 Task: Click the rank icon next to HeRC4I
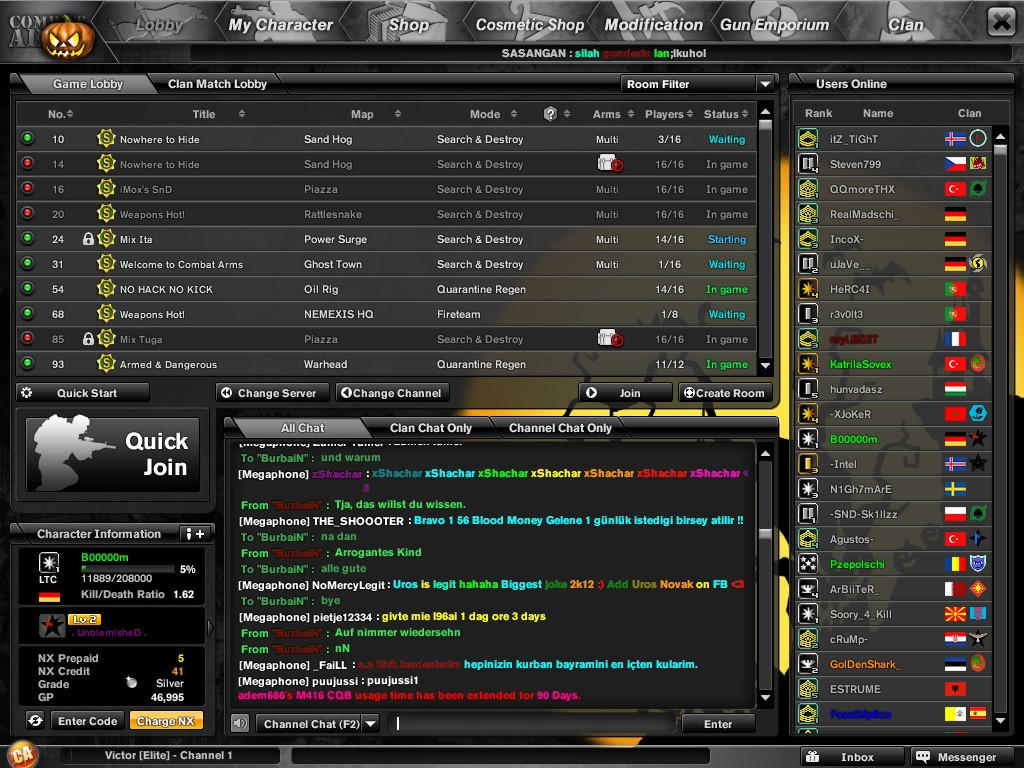pos(808,289)
